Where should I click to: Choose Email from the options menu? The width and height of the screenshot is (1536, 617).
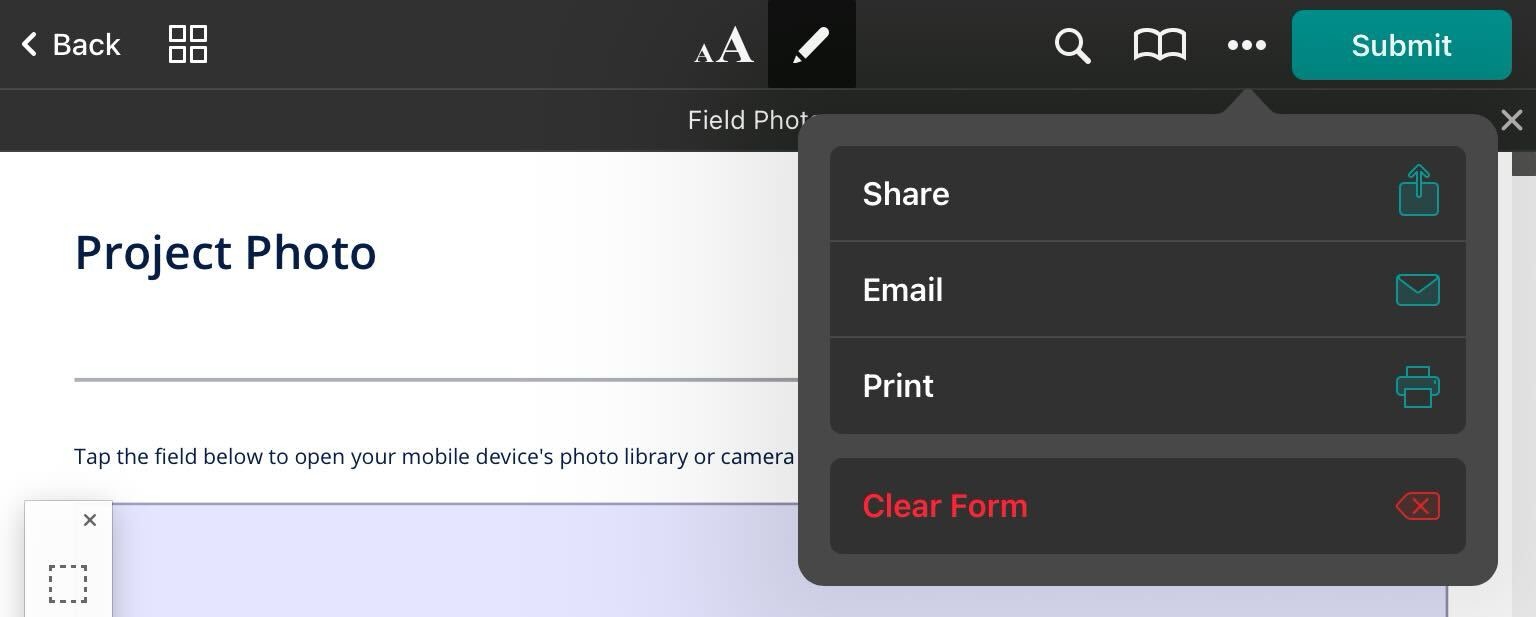pos(903,290)
